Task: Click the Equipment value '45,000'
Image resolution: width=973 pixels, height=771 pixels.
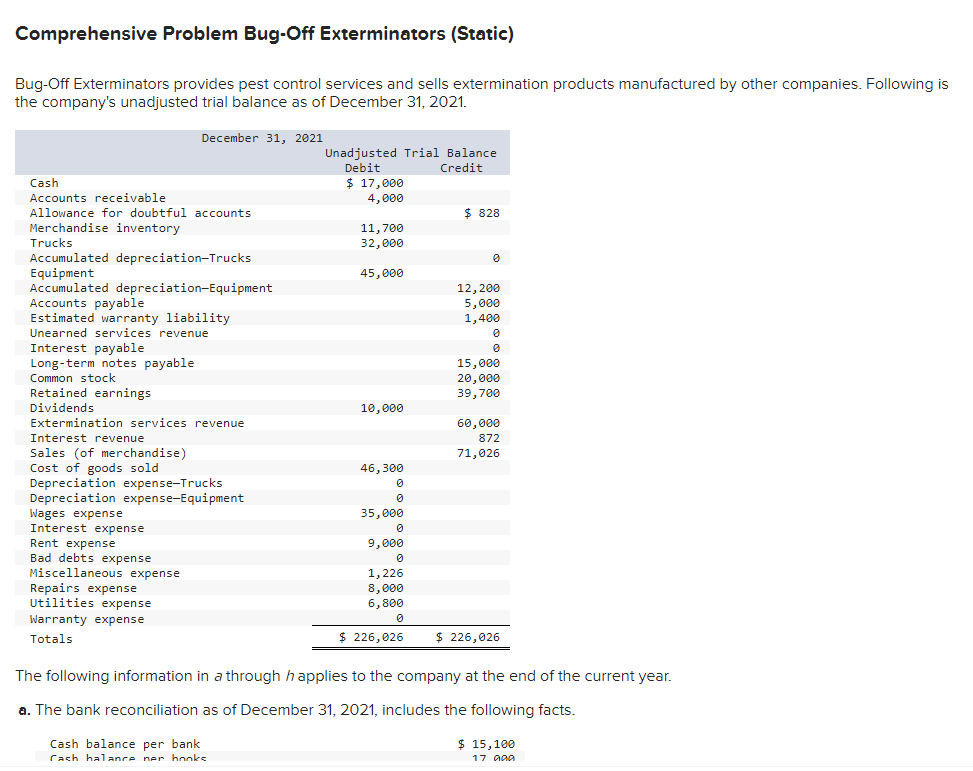Action: [x=382, y=273]
